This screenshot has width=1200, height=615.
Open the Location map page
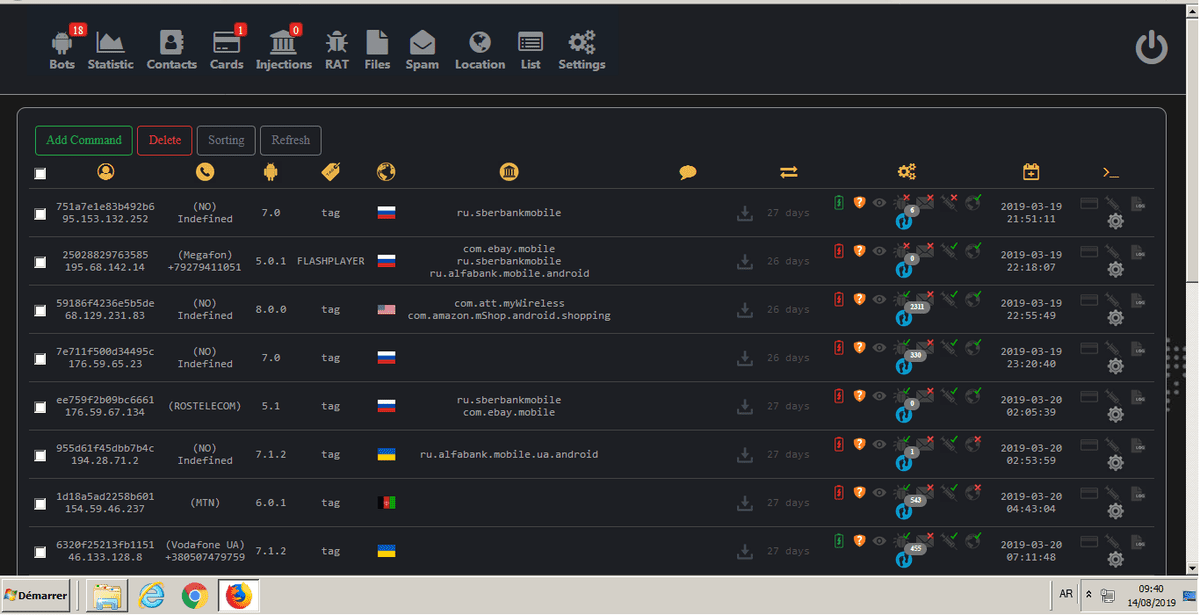tap(480, 51)
